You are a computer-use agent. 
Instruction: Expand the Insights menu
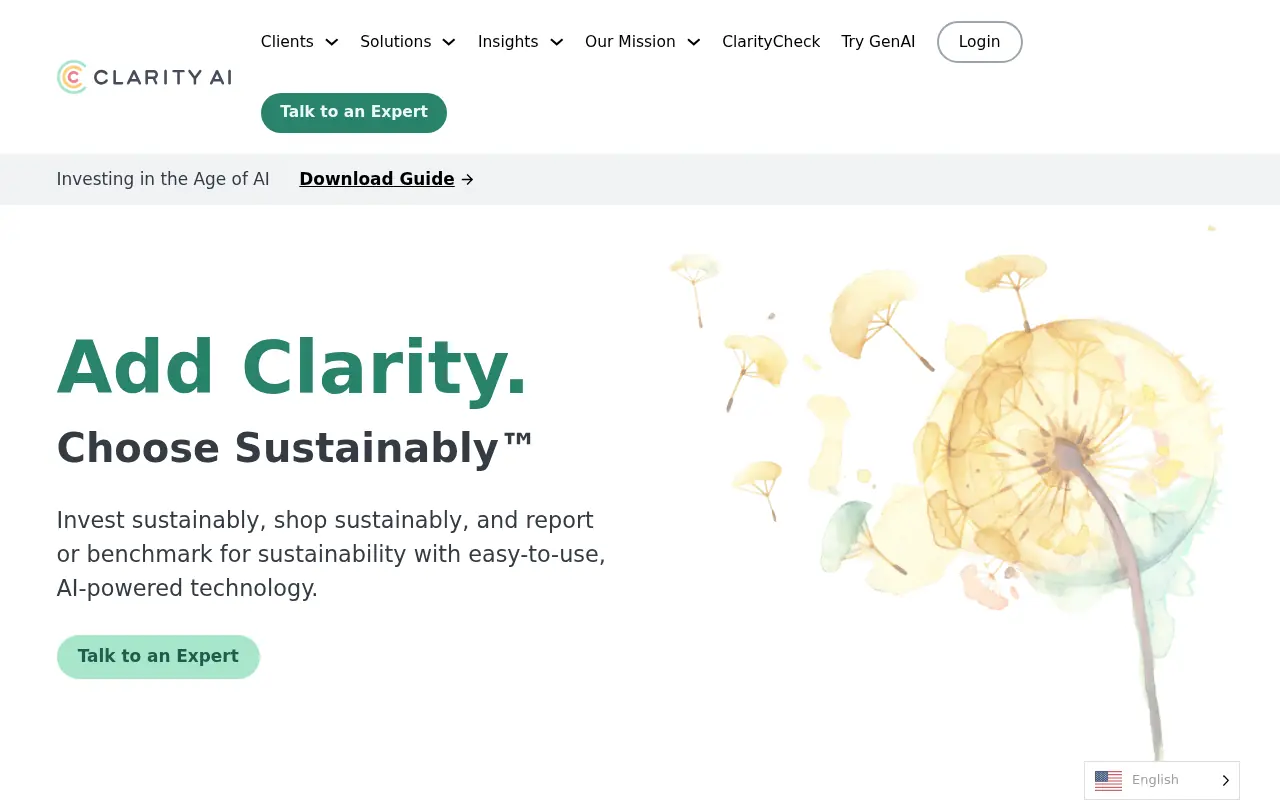click(x=508, y=42)
